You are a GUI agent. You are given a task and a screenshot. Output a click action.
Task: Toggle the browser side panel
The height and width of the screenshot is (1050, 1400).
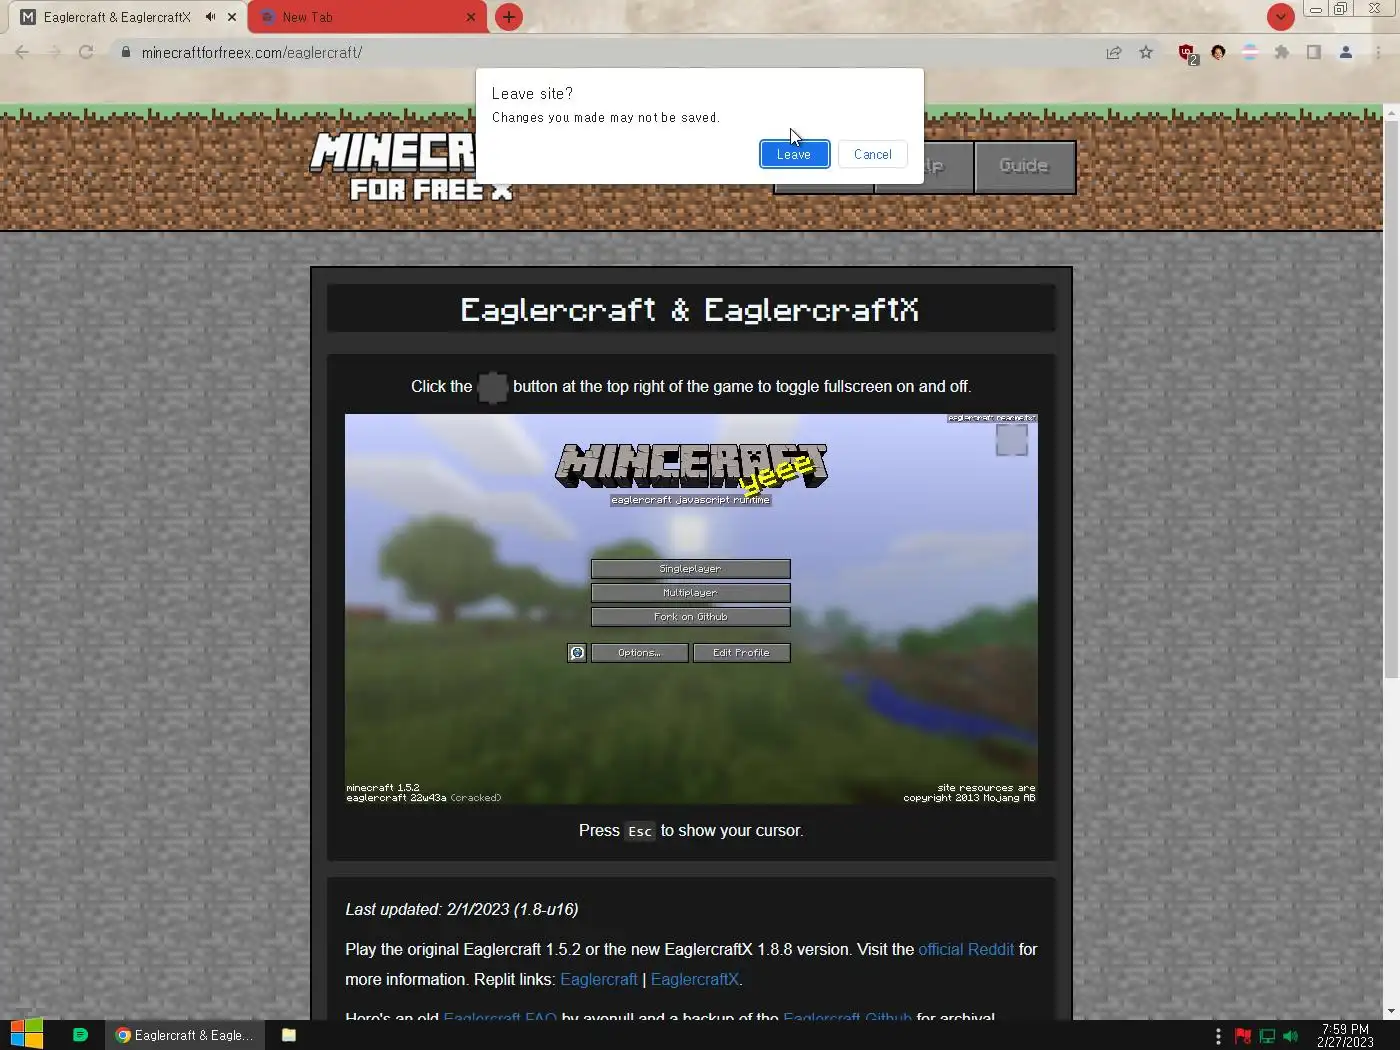1314,52
